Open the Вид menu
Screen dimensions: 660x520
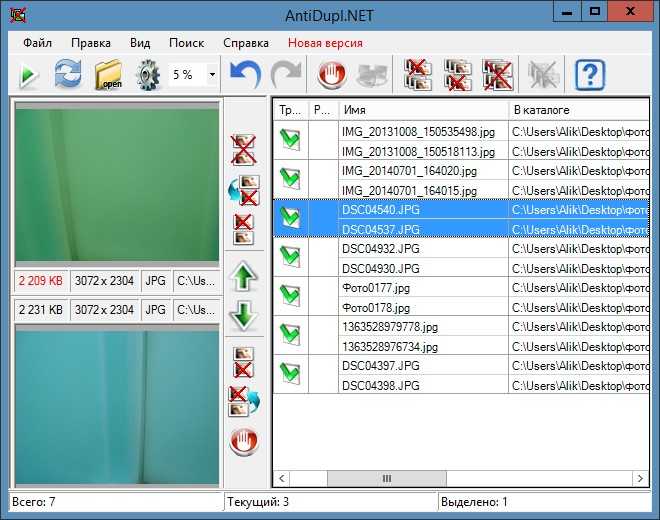point(140,43)
